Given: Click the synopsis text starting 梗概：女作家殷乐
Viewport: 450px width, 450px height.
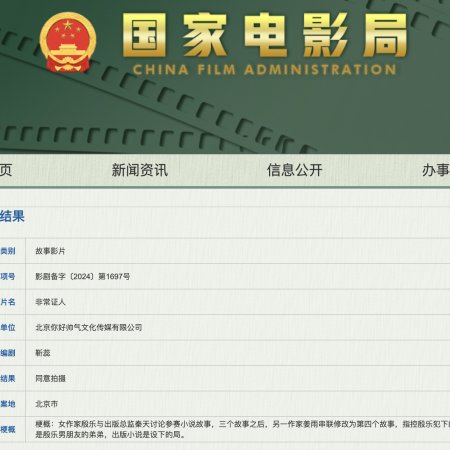Looking at the screenshot, I should coord(243,429).
